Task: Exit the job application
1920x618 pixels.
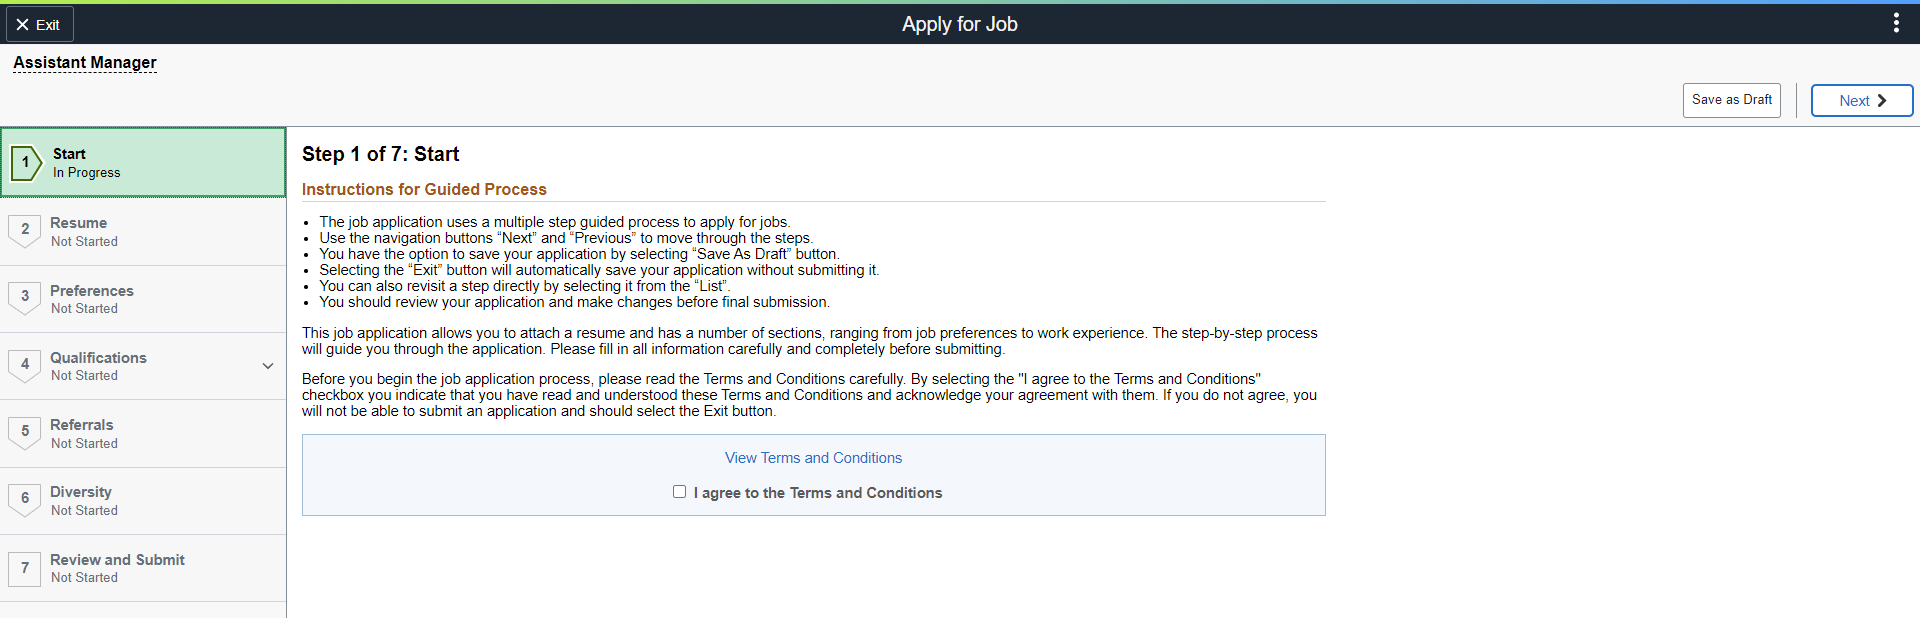Action: coord(40,24)
